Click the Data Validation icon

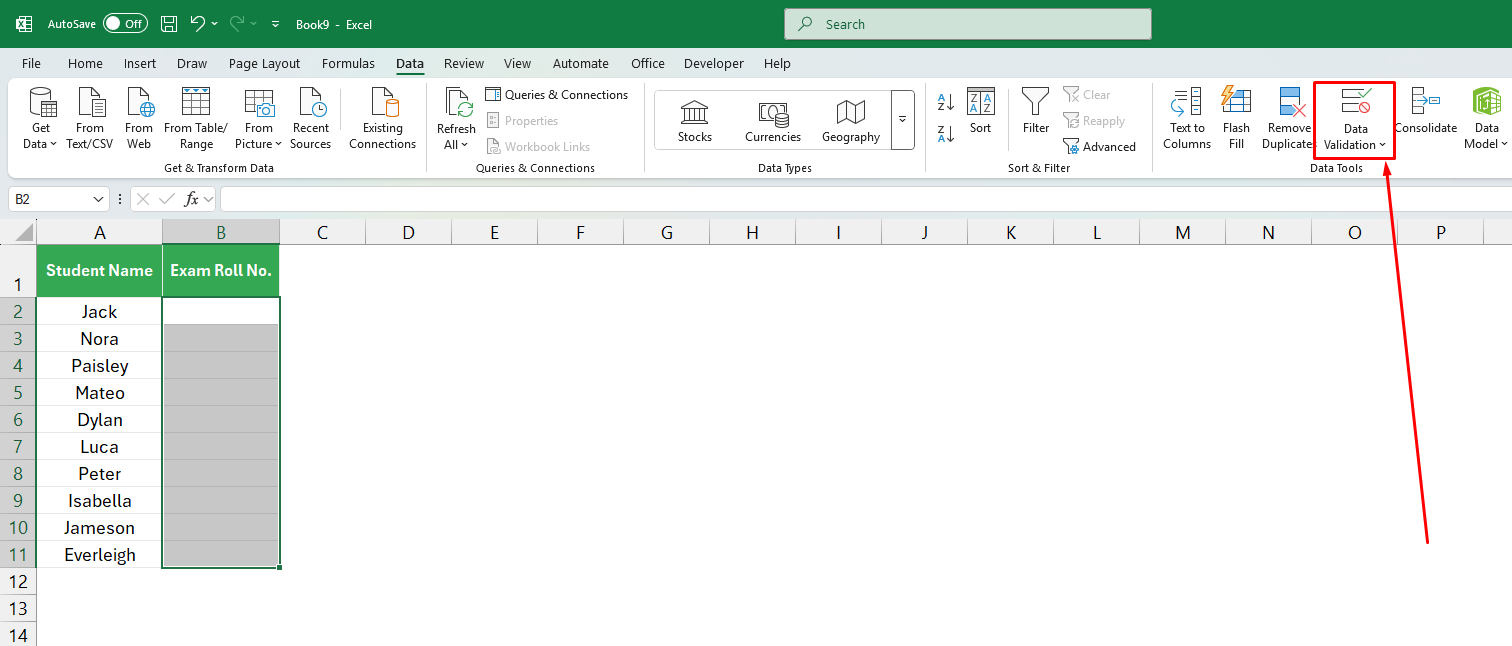pos(1356,102)
